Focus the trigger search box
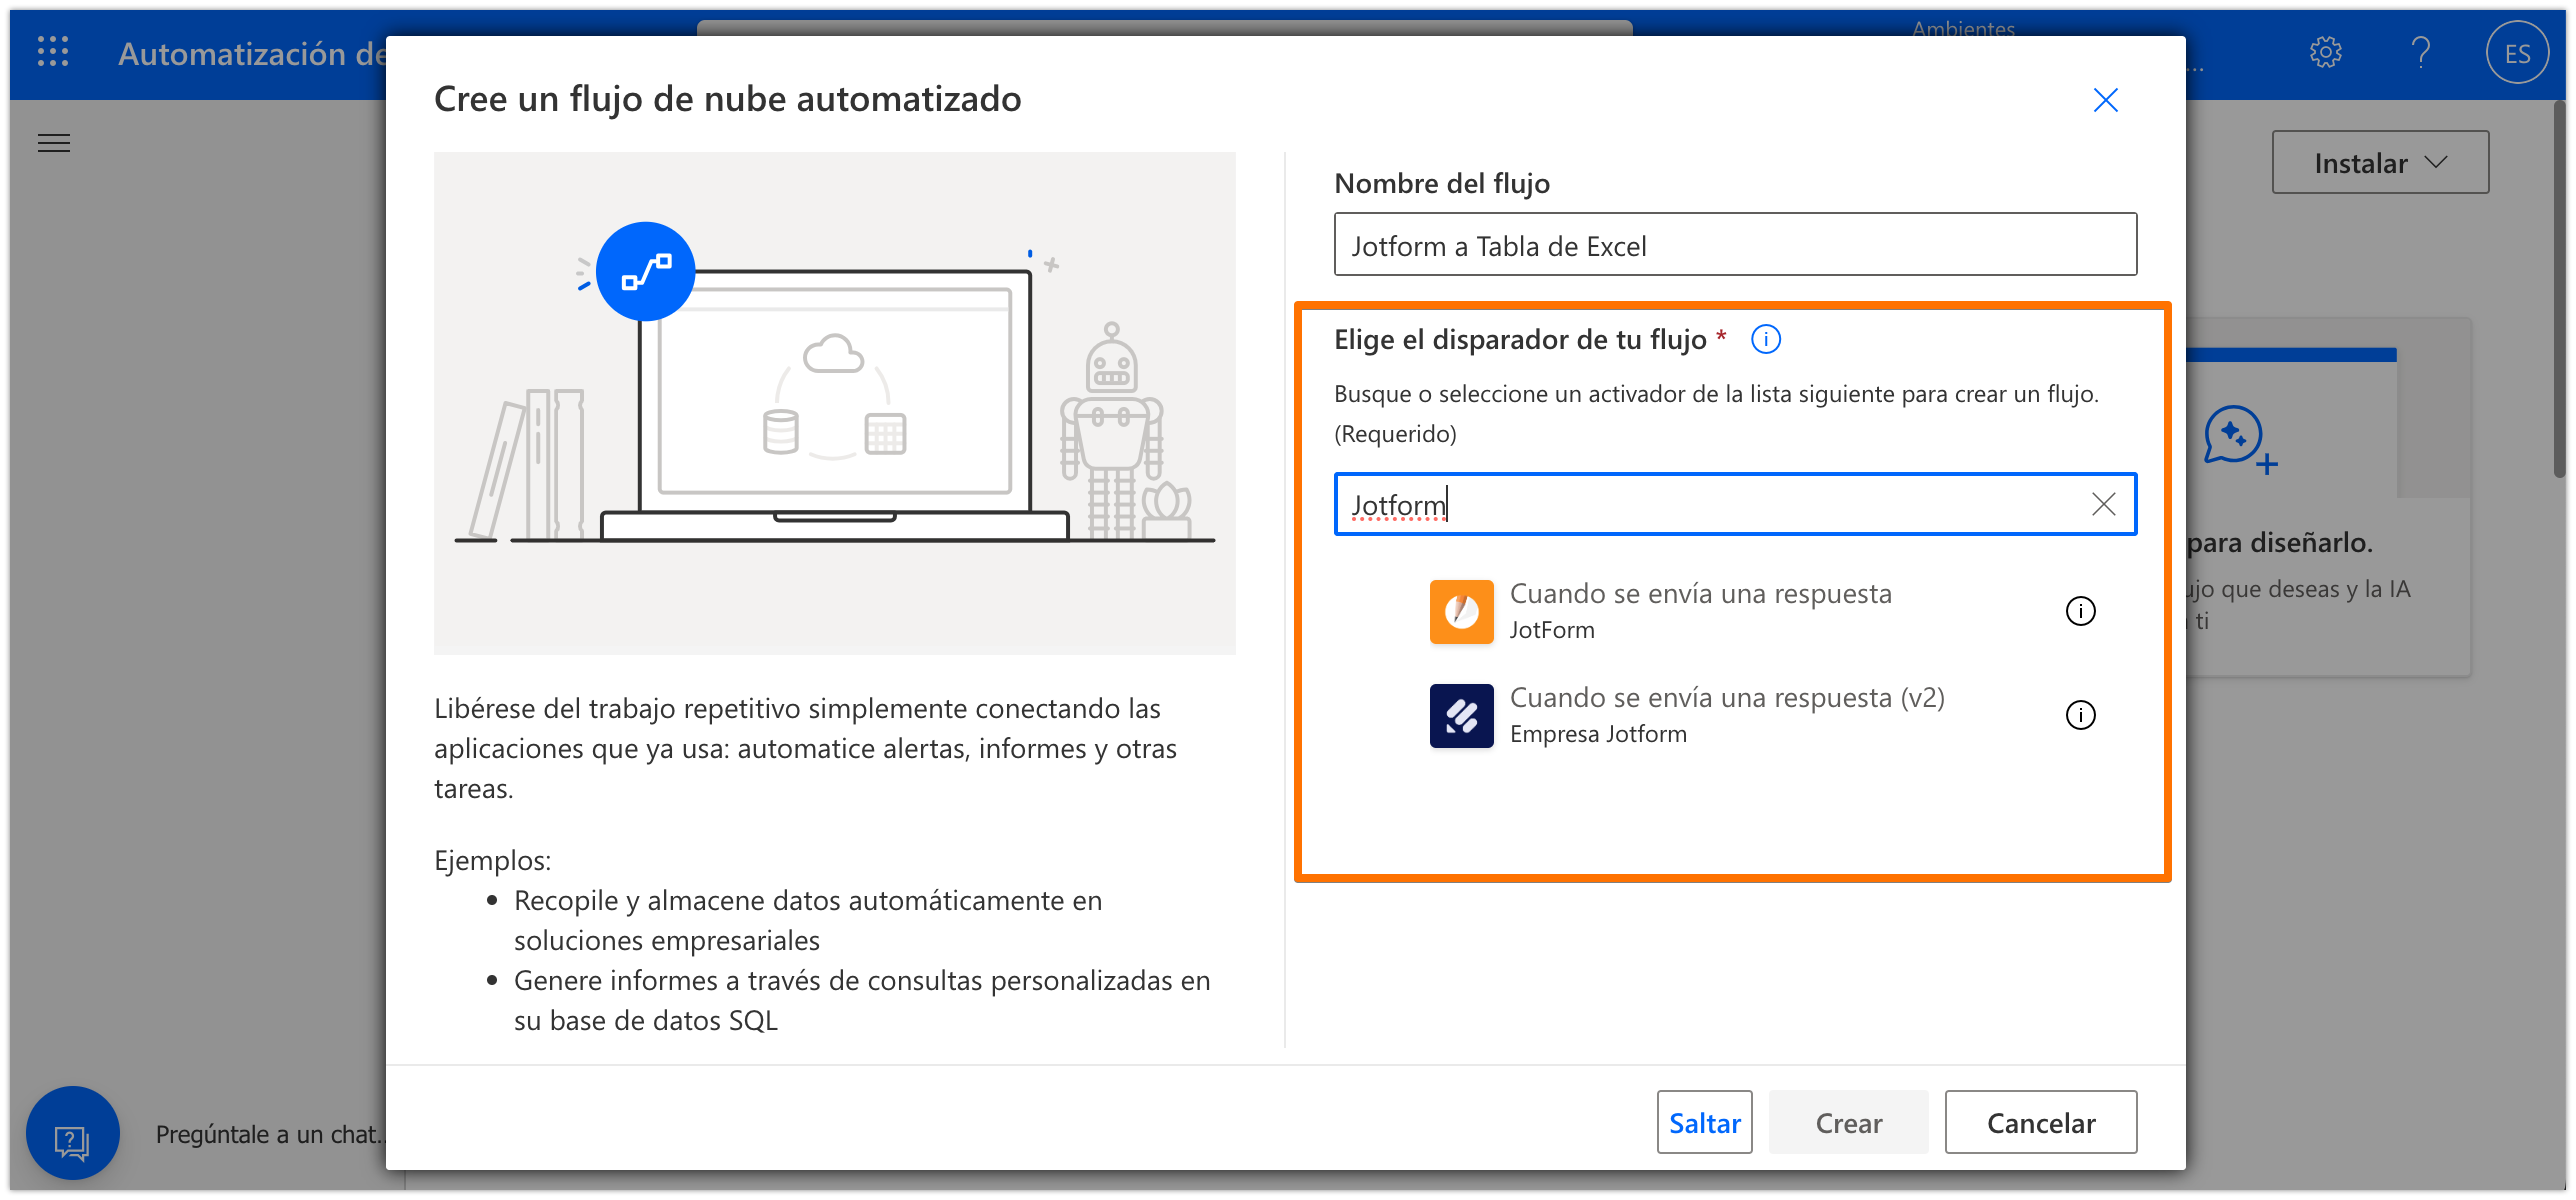 pyautogui.click(x=1700, y=504)
